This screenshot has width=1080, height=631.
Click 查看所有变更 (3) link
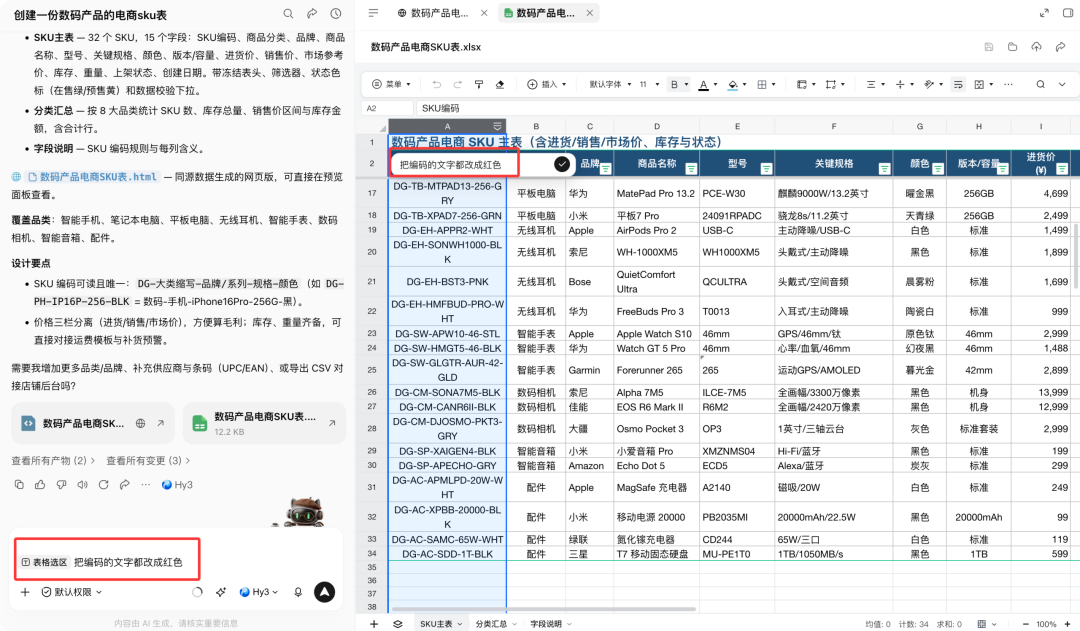tap(147, 460)
